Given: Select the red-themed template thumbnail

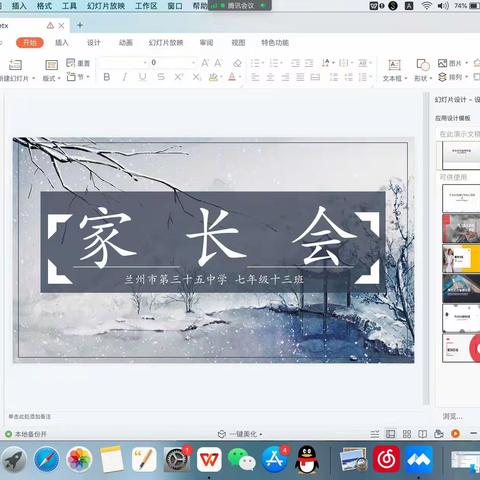Looking at the screenshot, I should click(461, 228).
